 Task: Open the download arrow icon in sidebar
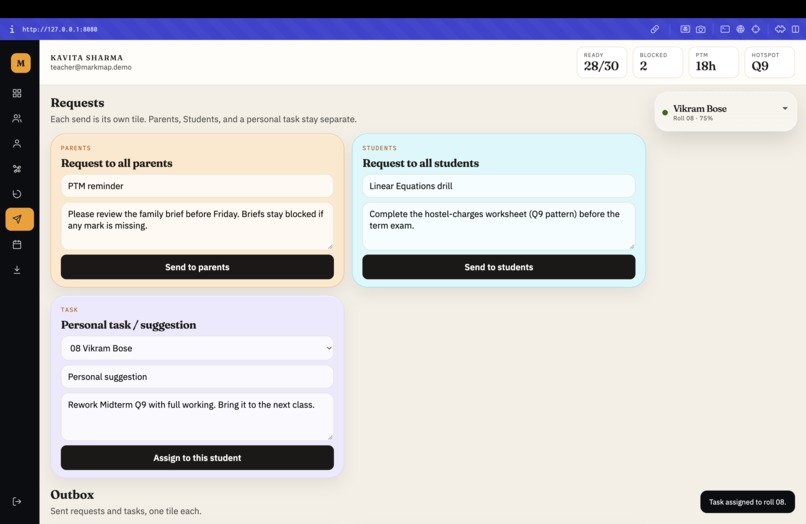[17, 269]
